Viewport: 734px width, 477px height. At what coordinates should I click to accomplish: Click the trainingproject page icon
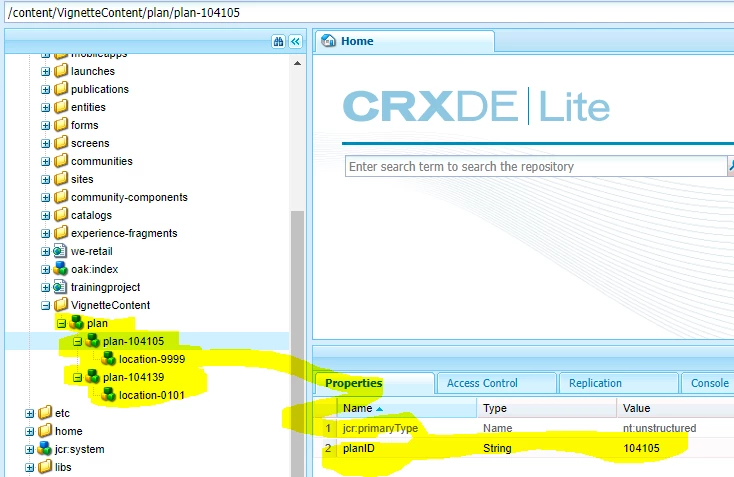[x=60, y=287]
